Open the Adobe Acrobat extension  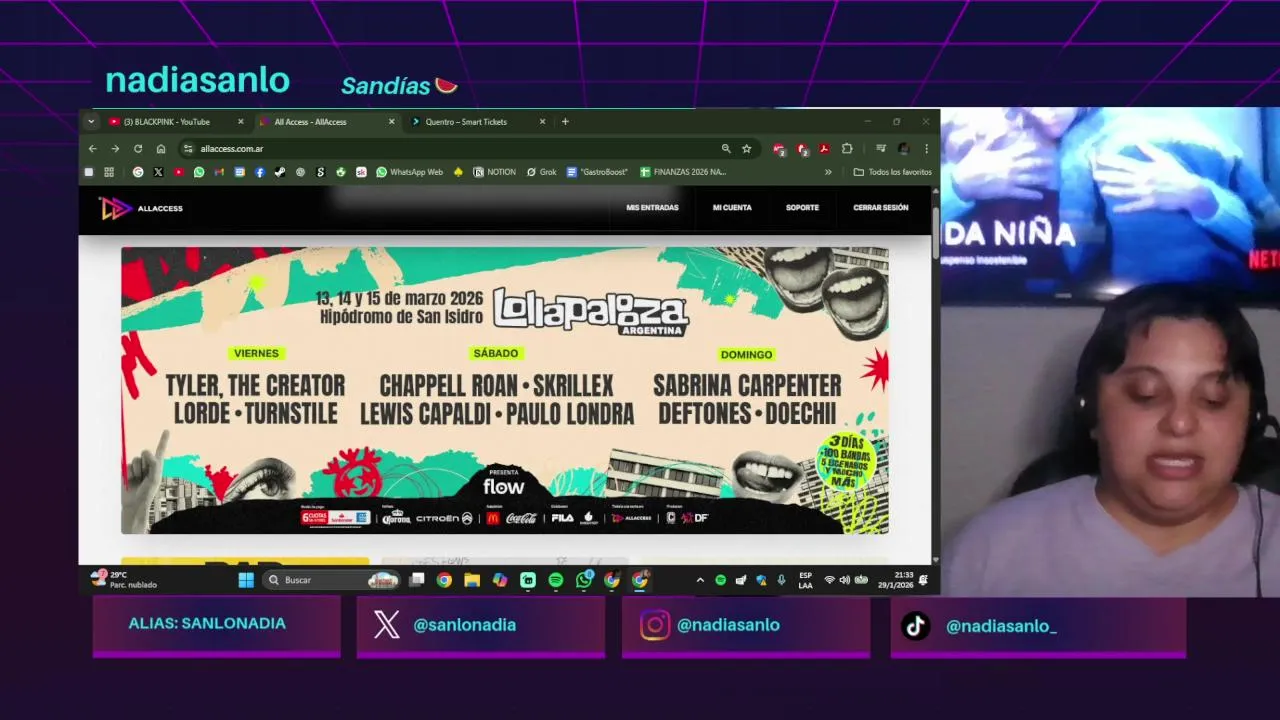coord(824,149)
